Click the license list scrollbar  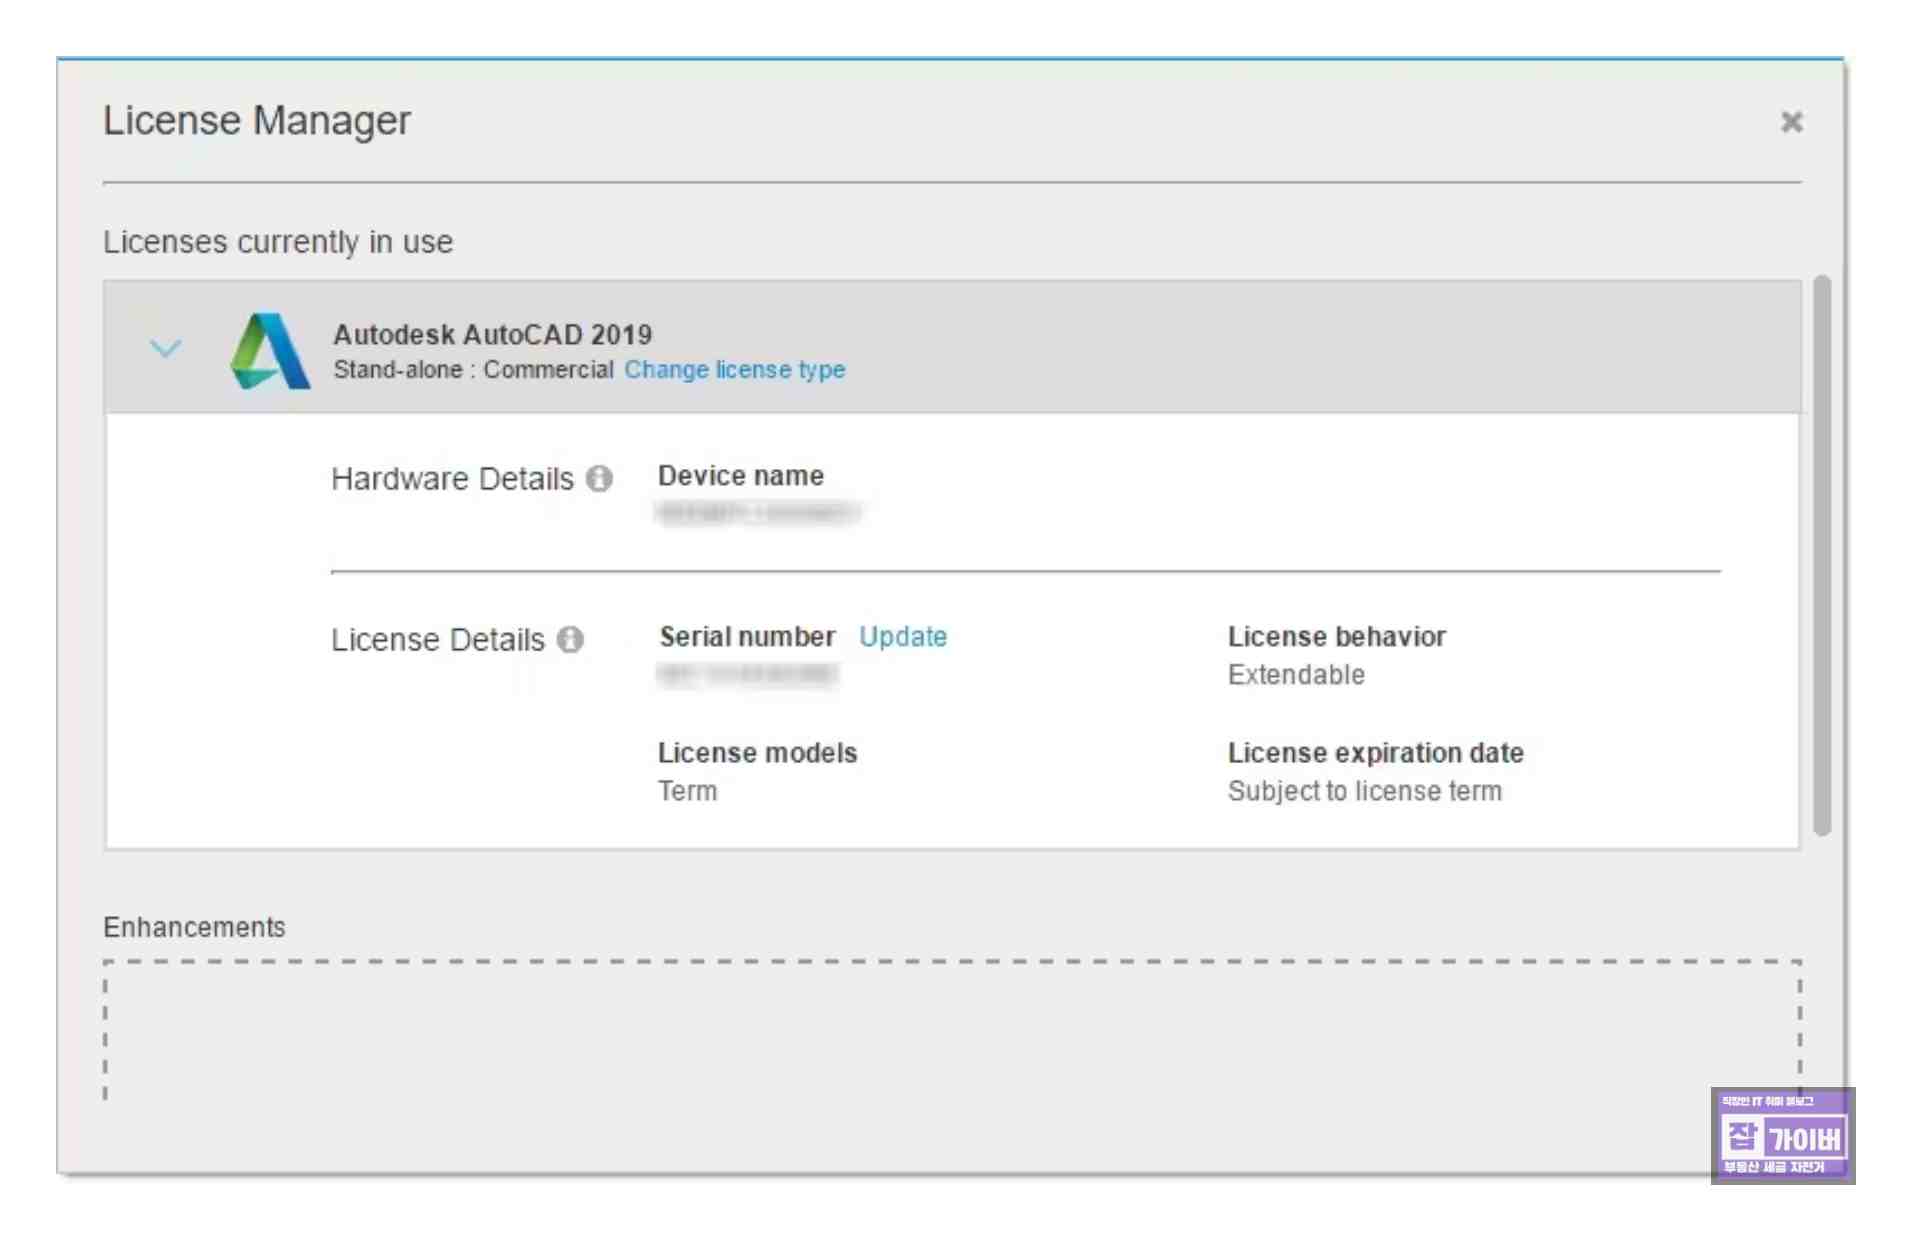click(1822, 555)
